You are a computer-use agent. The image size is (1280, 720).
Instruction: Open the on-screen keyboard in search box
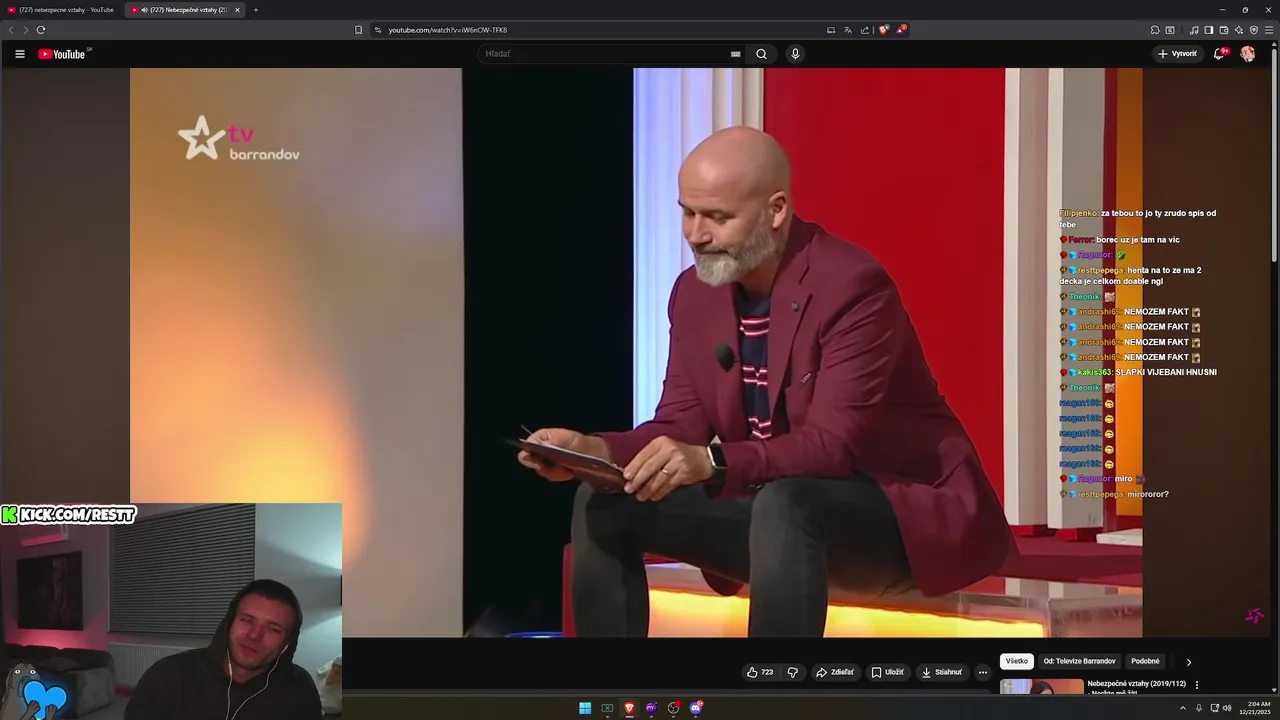pyautogui.click(x=736, y=54)
